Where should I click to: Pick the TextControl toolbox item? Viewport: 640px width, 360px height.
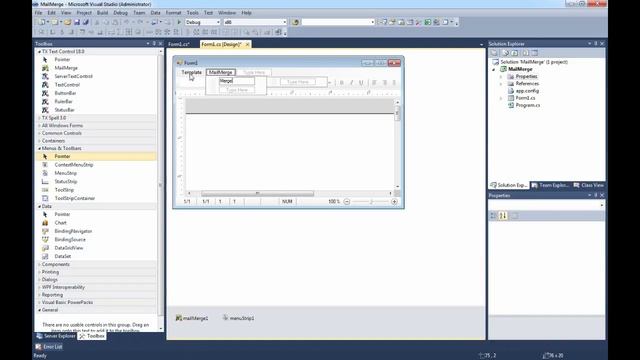(67, 85)
